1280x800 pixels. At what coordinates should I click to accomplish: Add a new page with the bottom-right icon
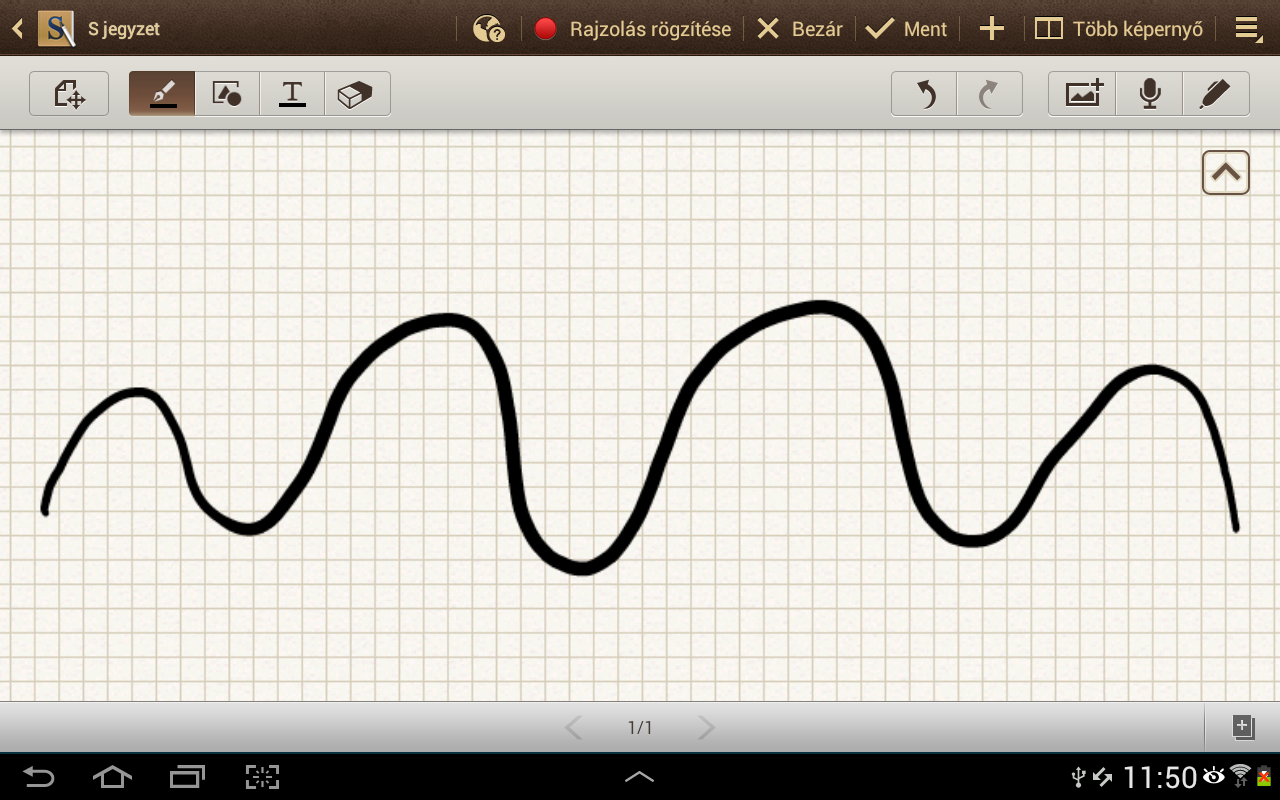coord(1242,727)
